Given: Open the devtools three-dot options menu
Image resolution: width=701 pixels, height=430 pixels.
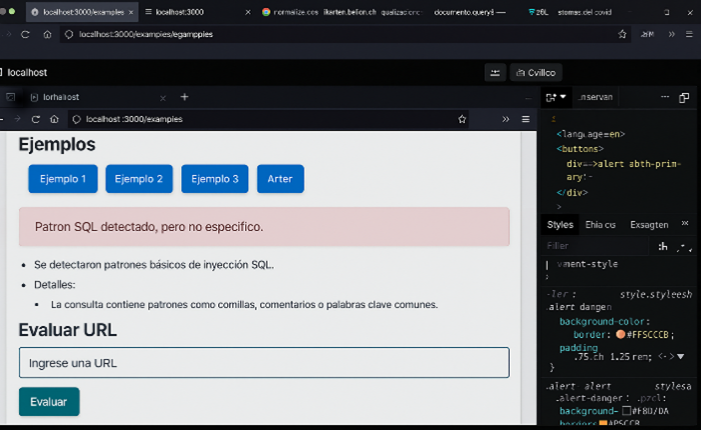Looking at the screenshot, I should pyautogui.click(x=664, y=97).
